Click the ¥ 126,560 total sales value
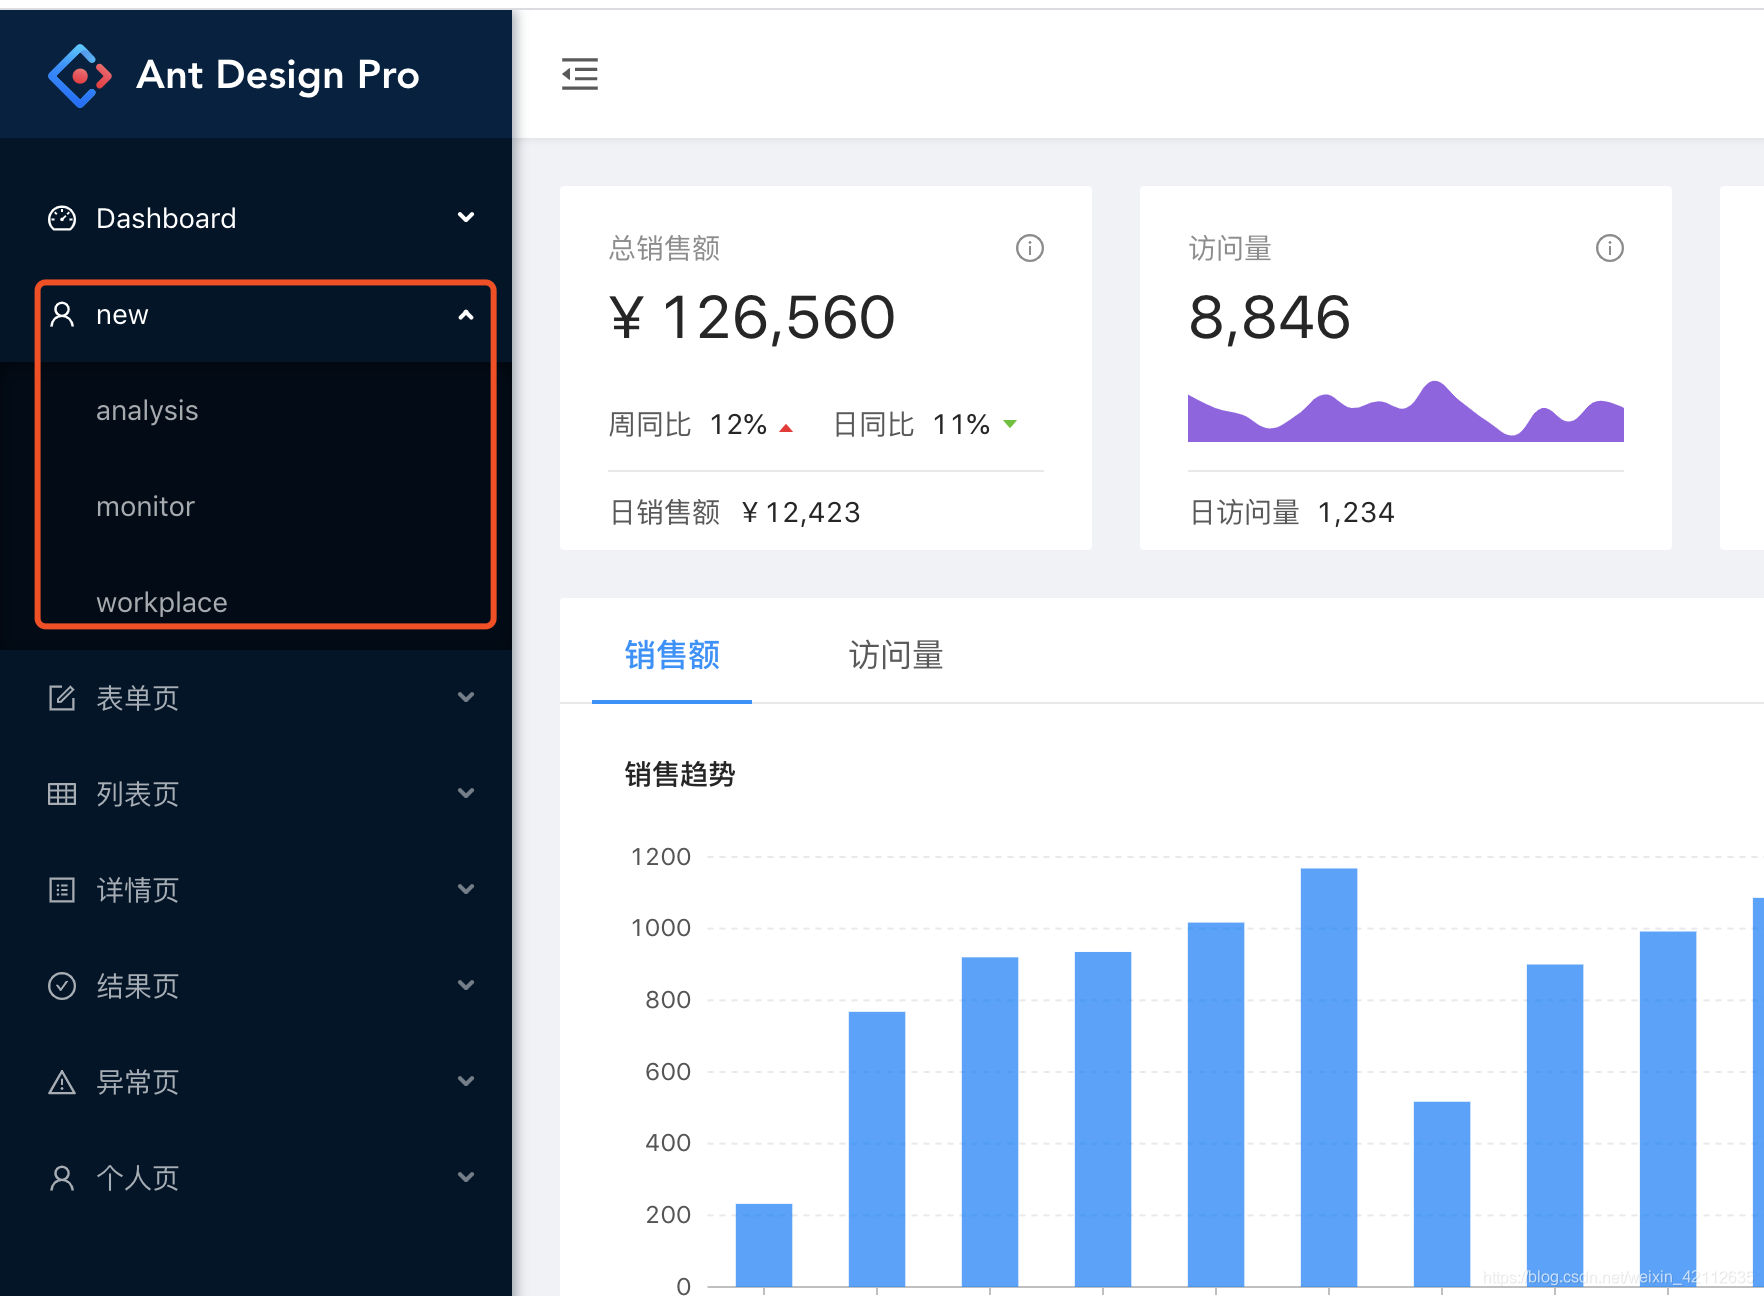The width and height of the screenshot is (1764, 1296). (752, 318)
